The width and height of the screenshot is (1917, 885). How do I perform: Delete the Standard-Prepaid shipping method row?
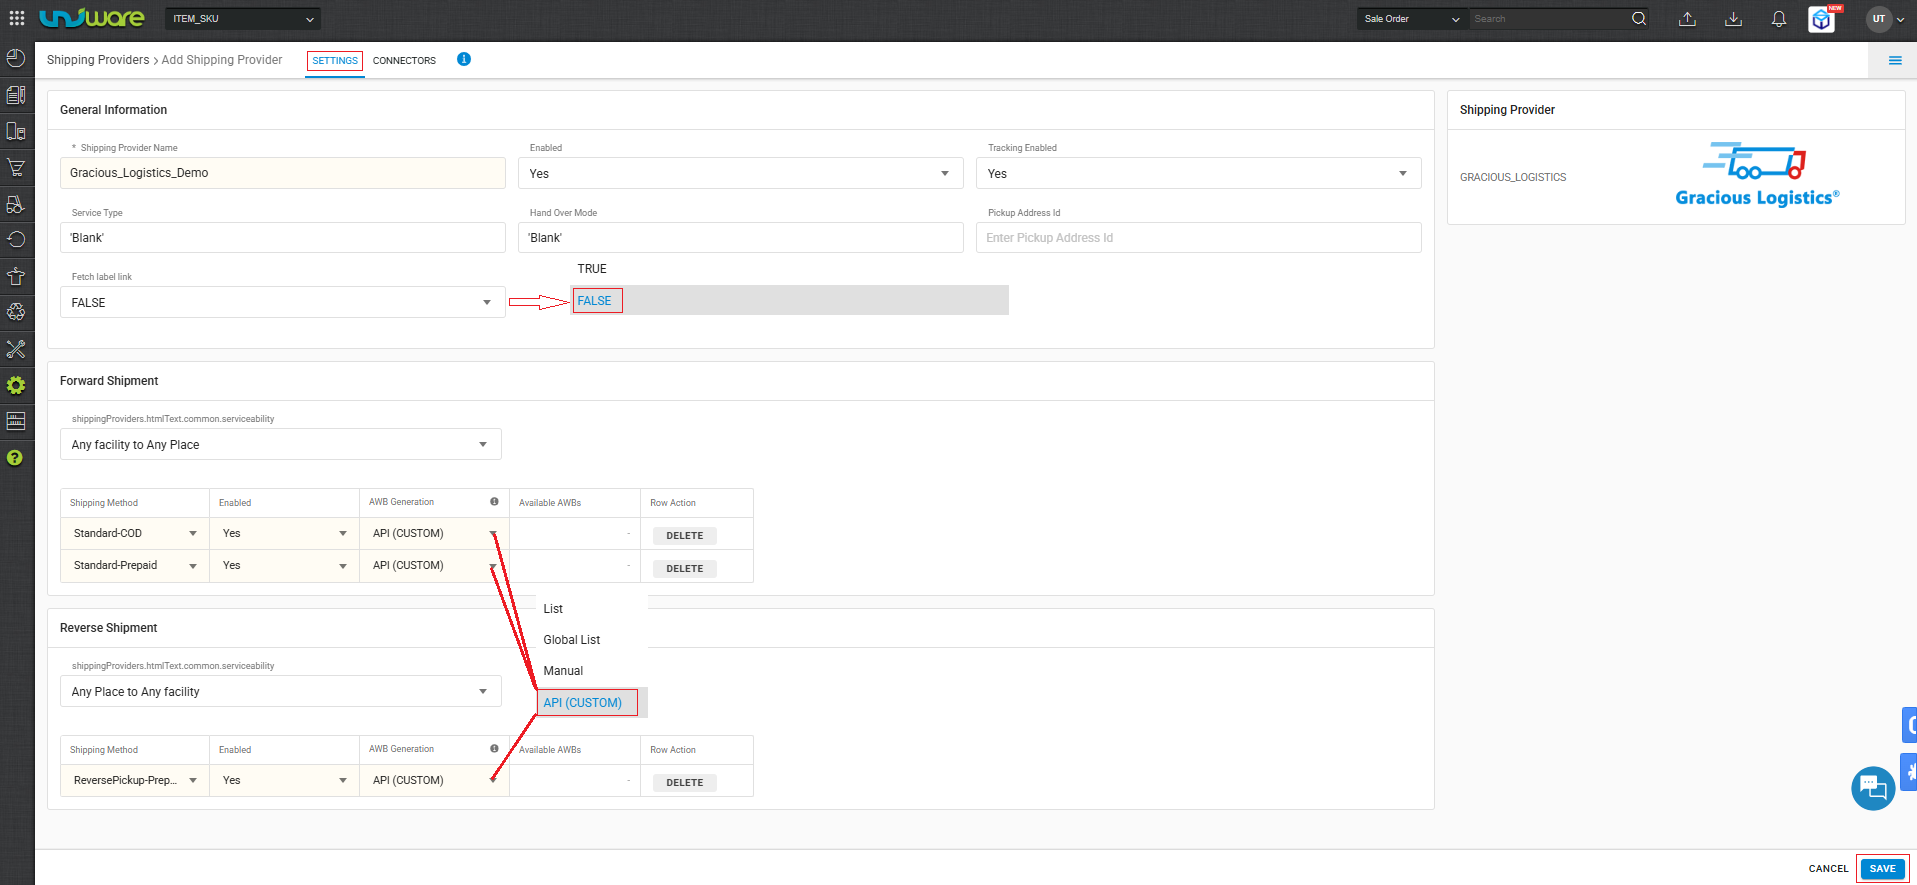(685, 569)
